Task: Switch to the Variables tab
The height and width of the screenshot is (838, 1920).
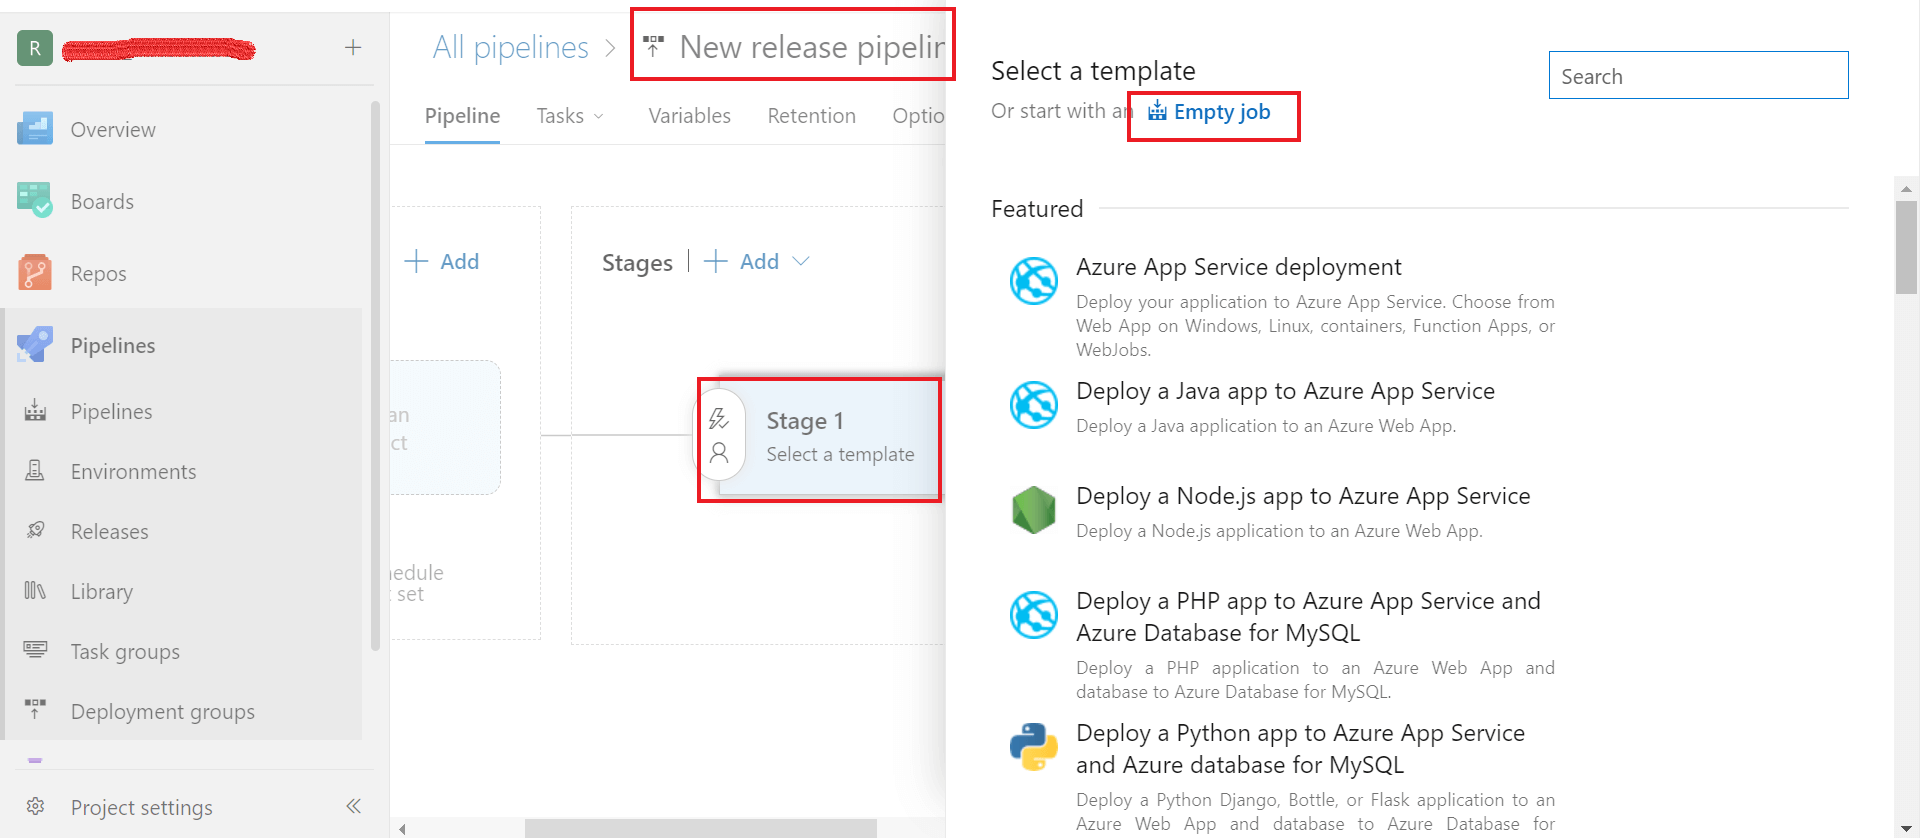Action: (x=689, y=116)
